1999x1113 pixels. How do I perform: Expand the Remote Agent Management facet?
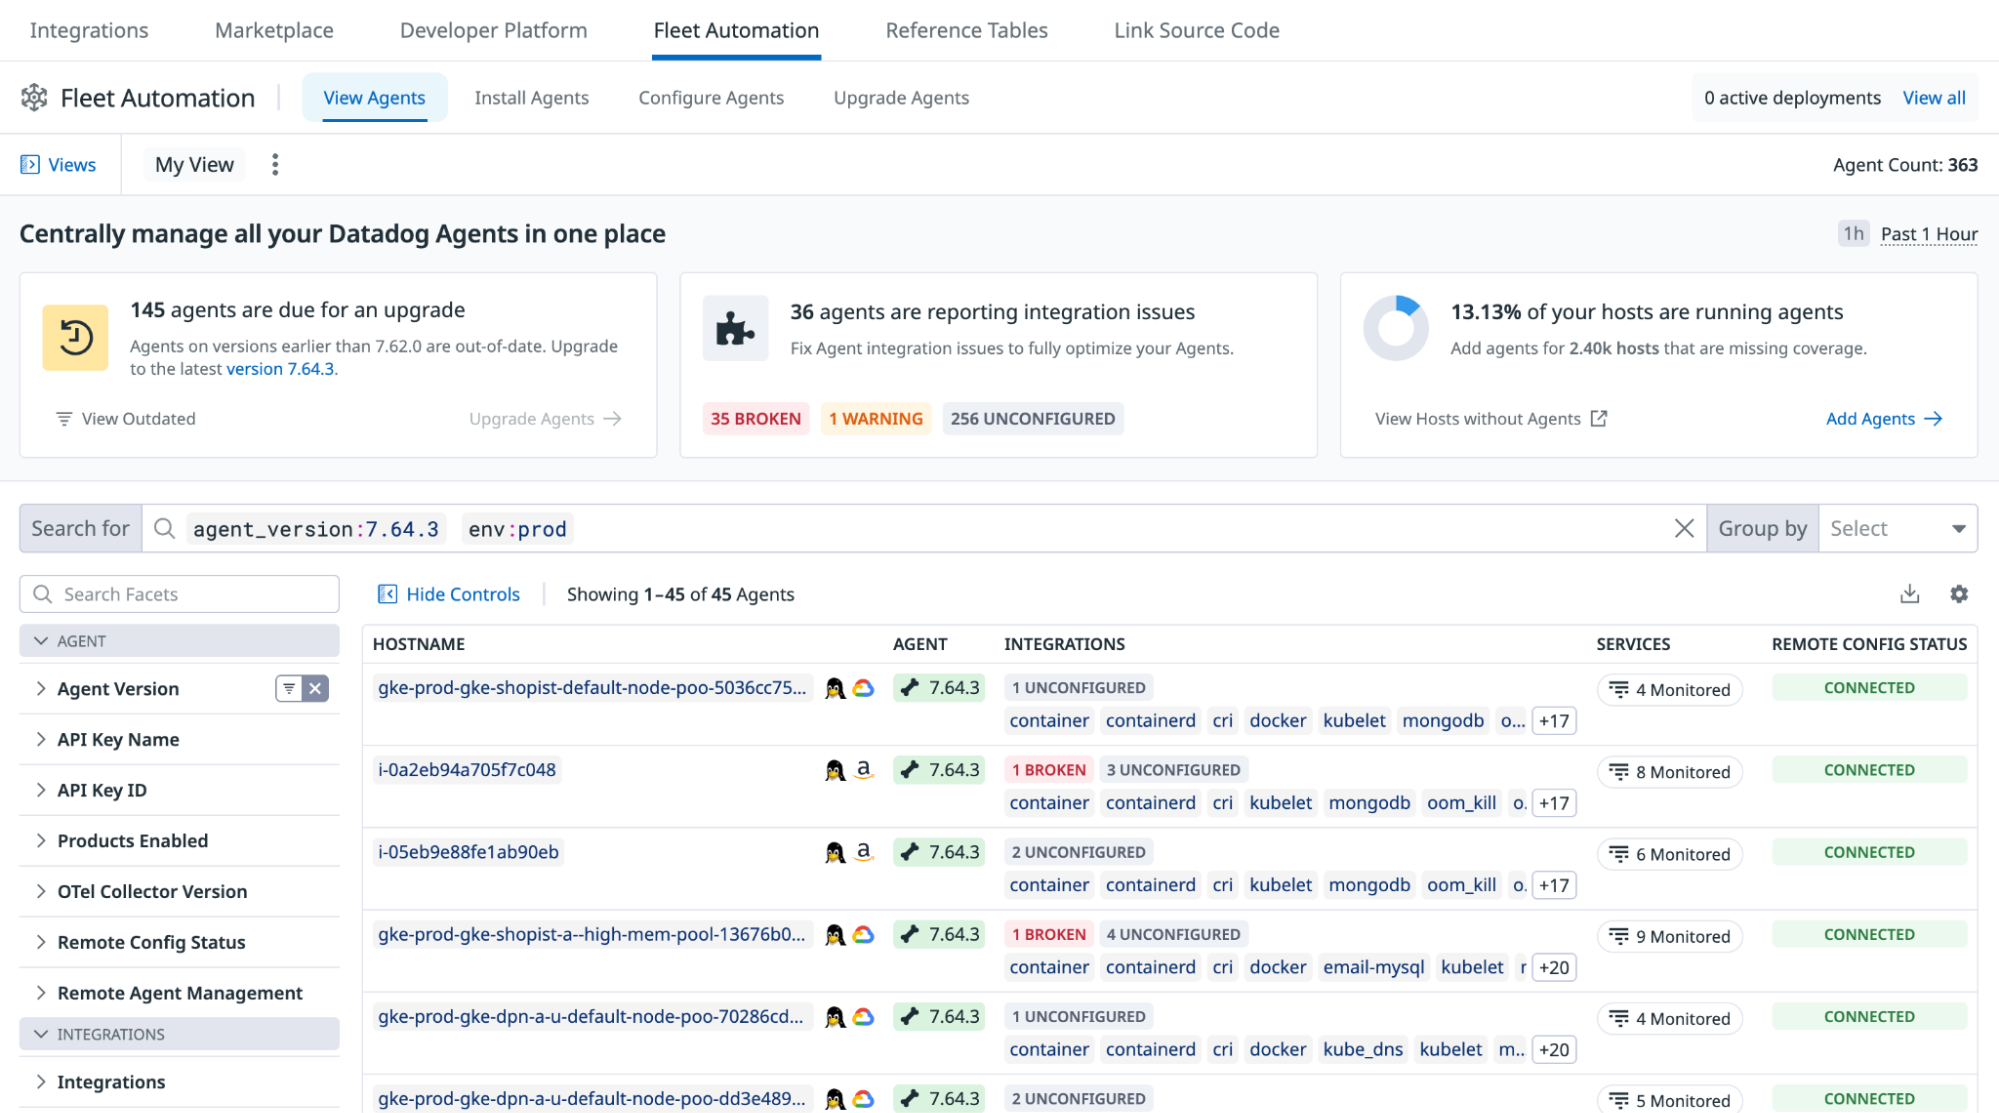tap(41, 992)
